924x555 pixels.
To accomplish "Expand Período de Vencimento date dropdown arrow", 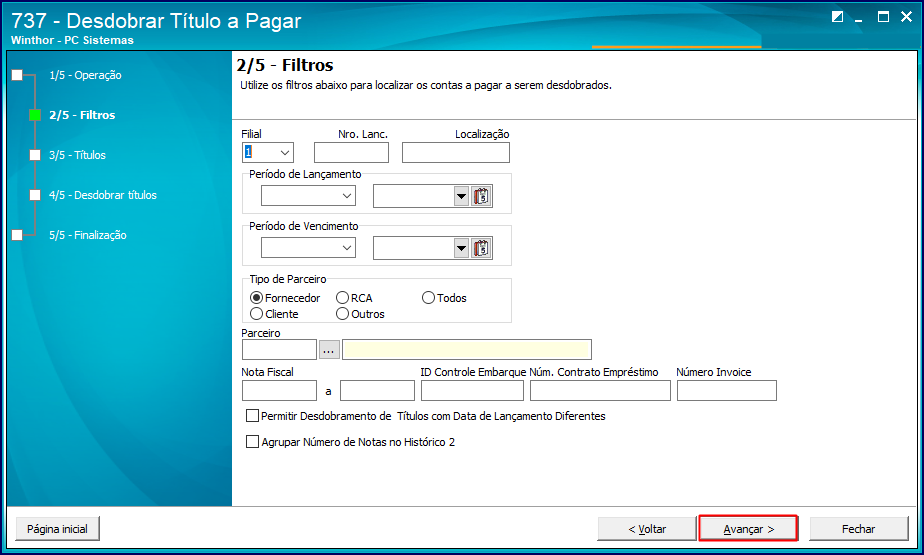I will 461,248.
